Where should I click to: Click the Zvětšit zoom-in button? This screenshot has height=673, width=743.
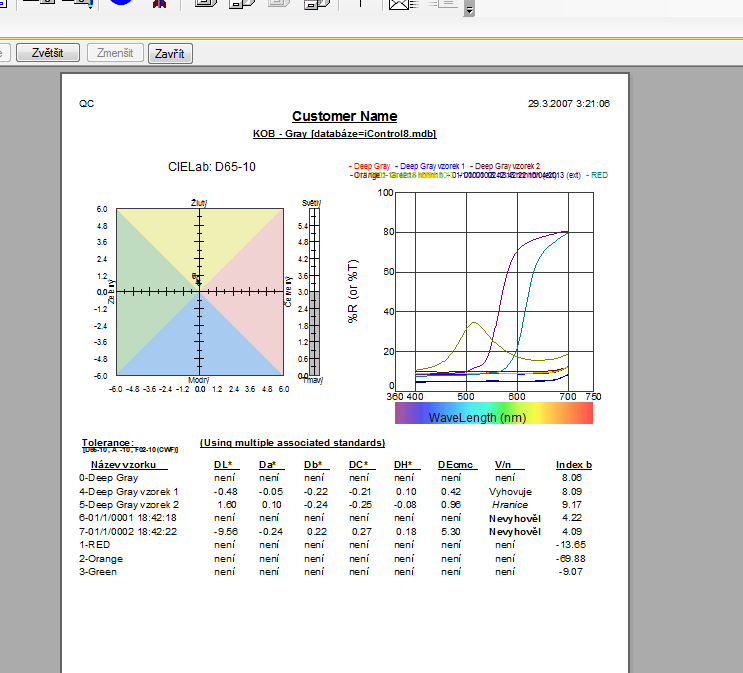pos(47,53)
